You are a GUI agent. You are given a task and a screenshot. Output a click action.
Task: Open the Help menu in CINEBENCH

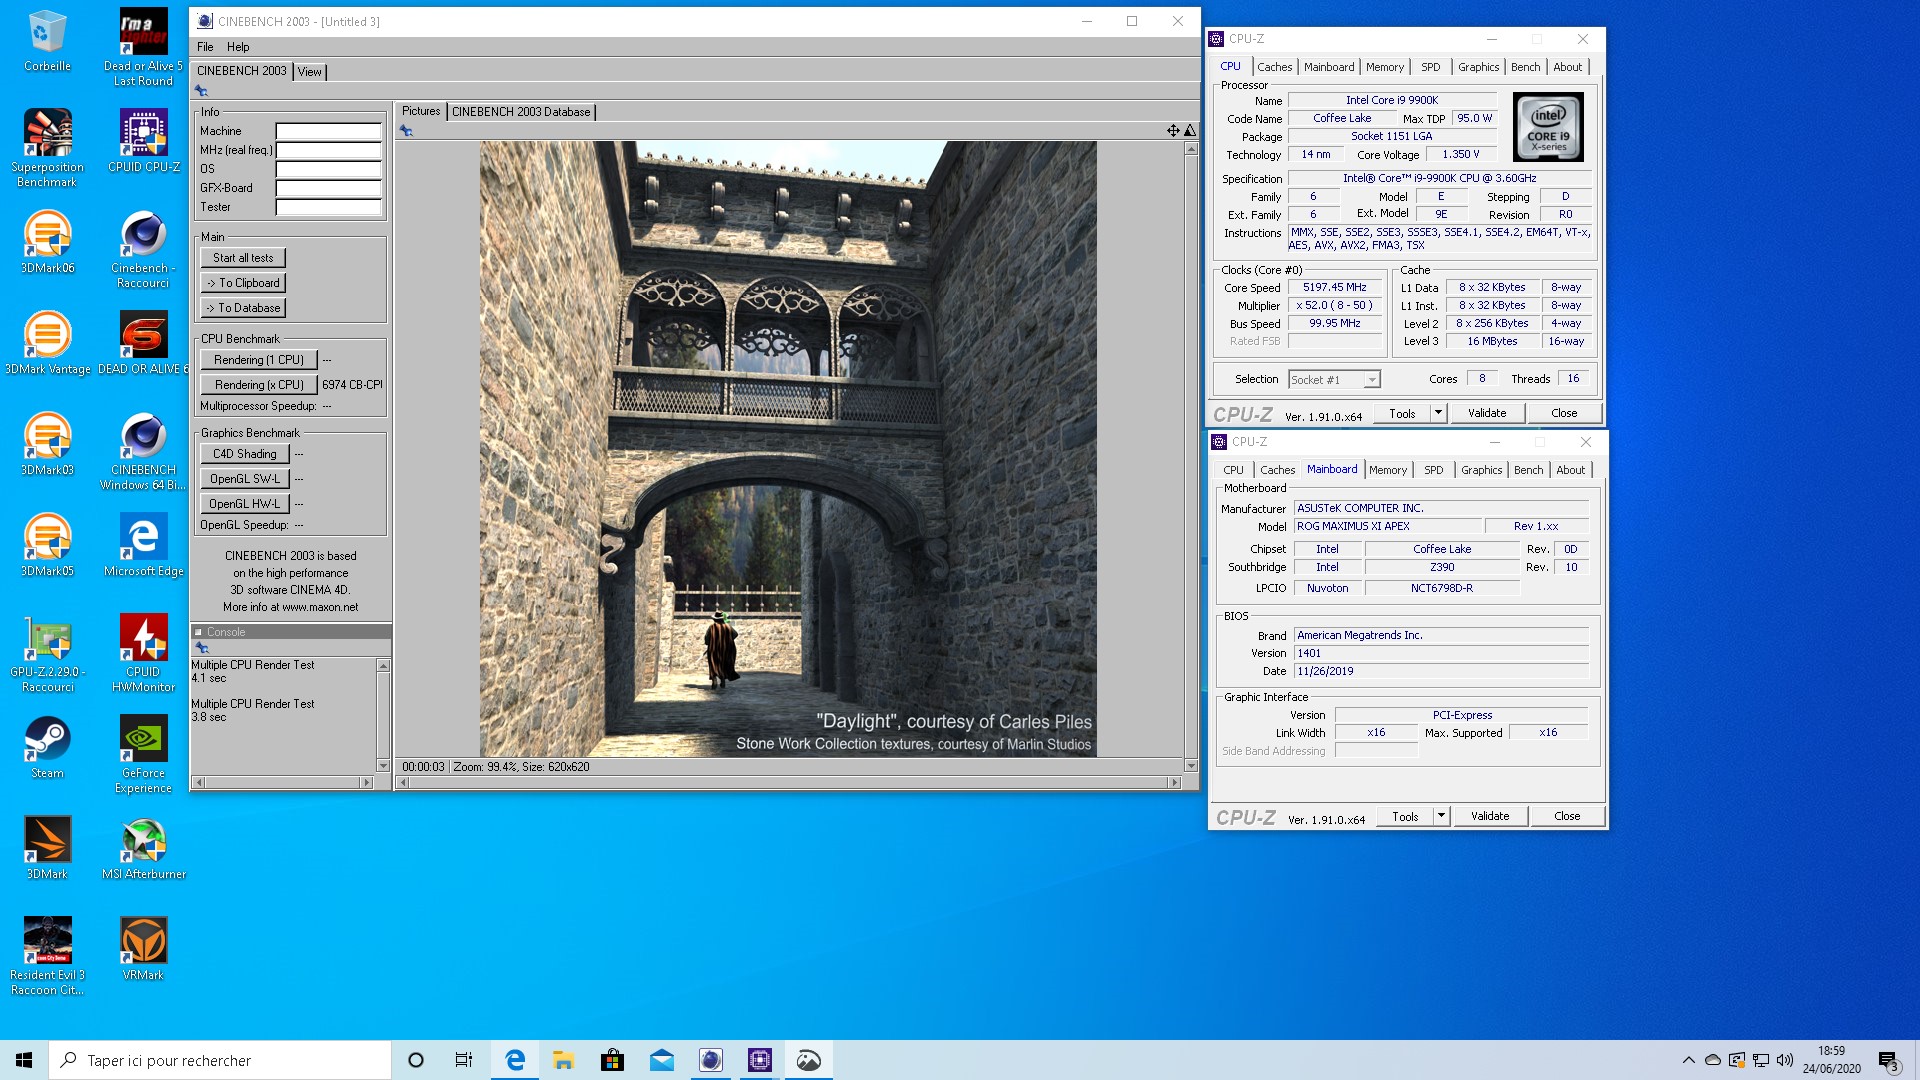[238, 47]
